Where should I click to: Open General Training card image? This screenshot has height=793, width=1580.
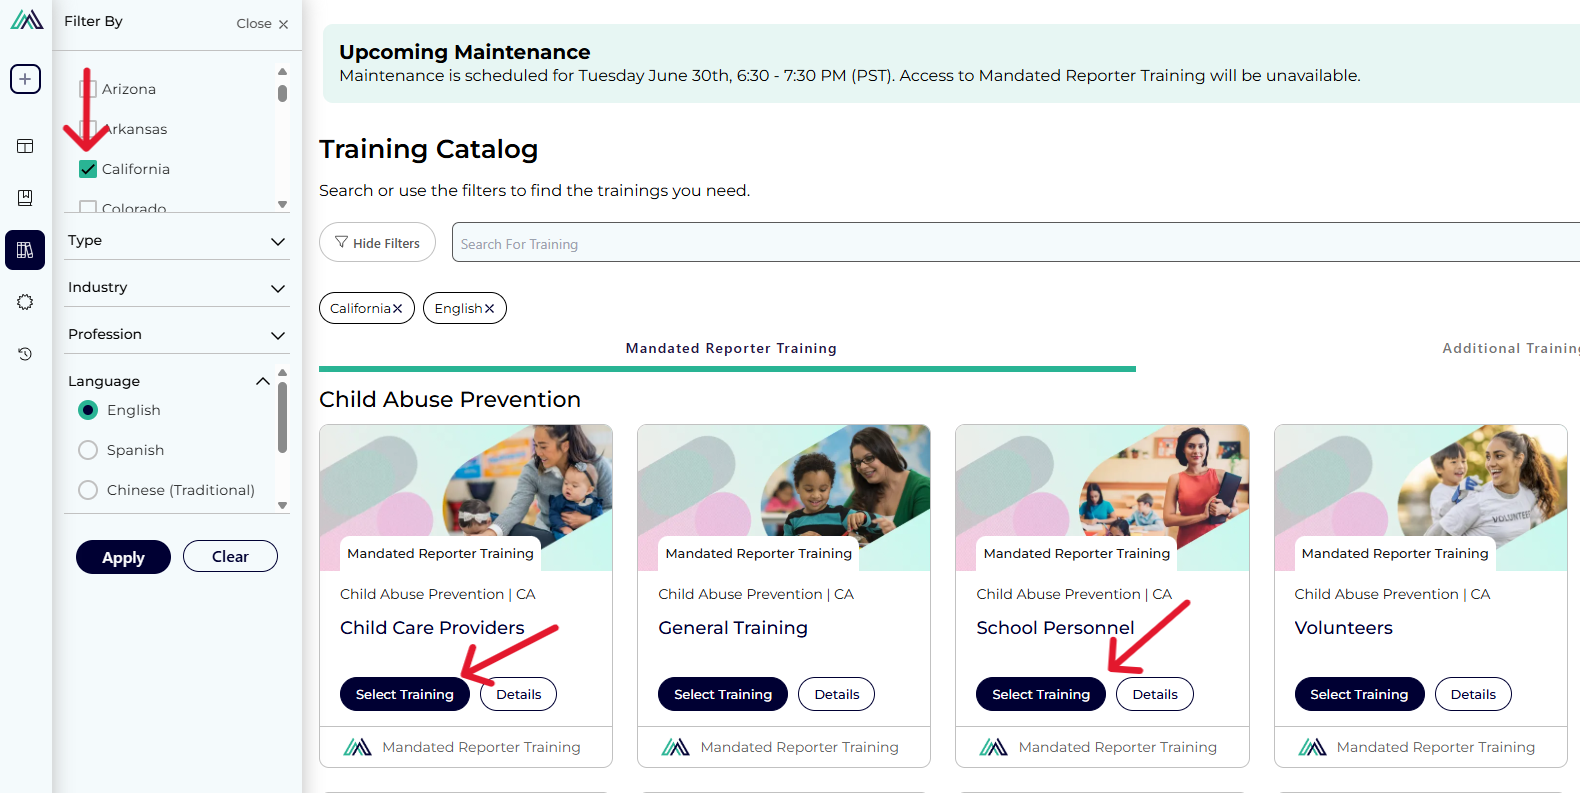pyautogui.click(x=784, y=498)
